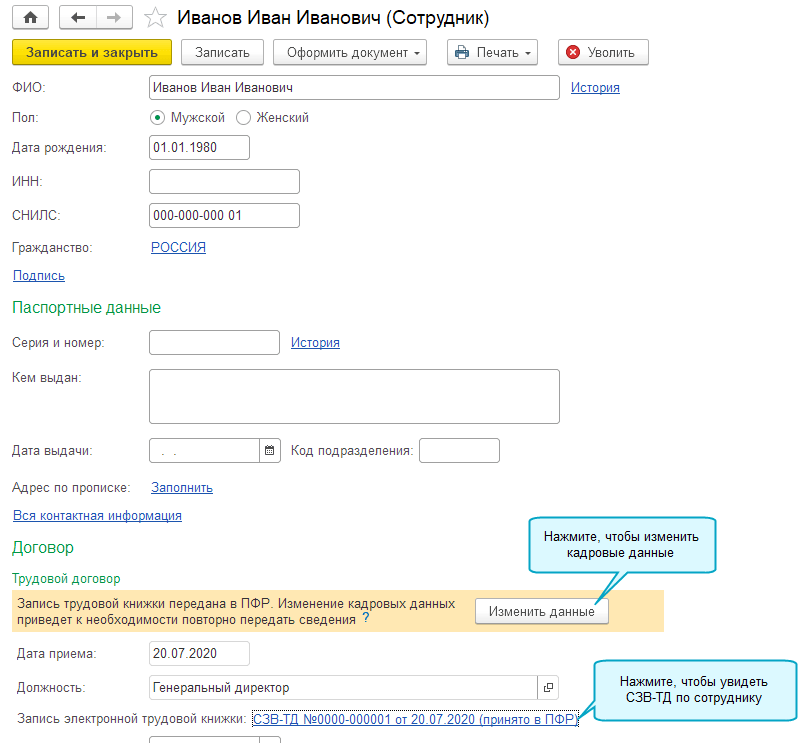Image resolution: width=812 pixels, height=743 pixels.
Task: Click the Изменить данные button
Action: 541,612
